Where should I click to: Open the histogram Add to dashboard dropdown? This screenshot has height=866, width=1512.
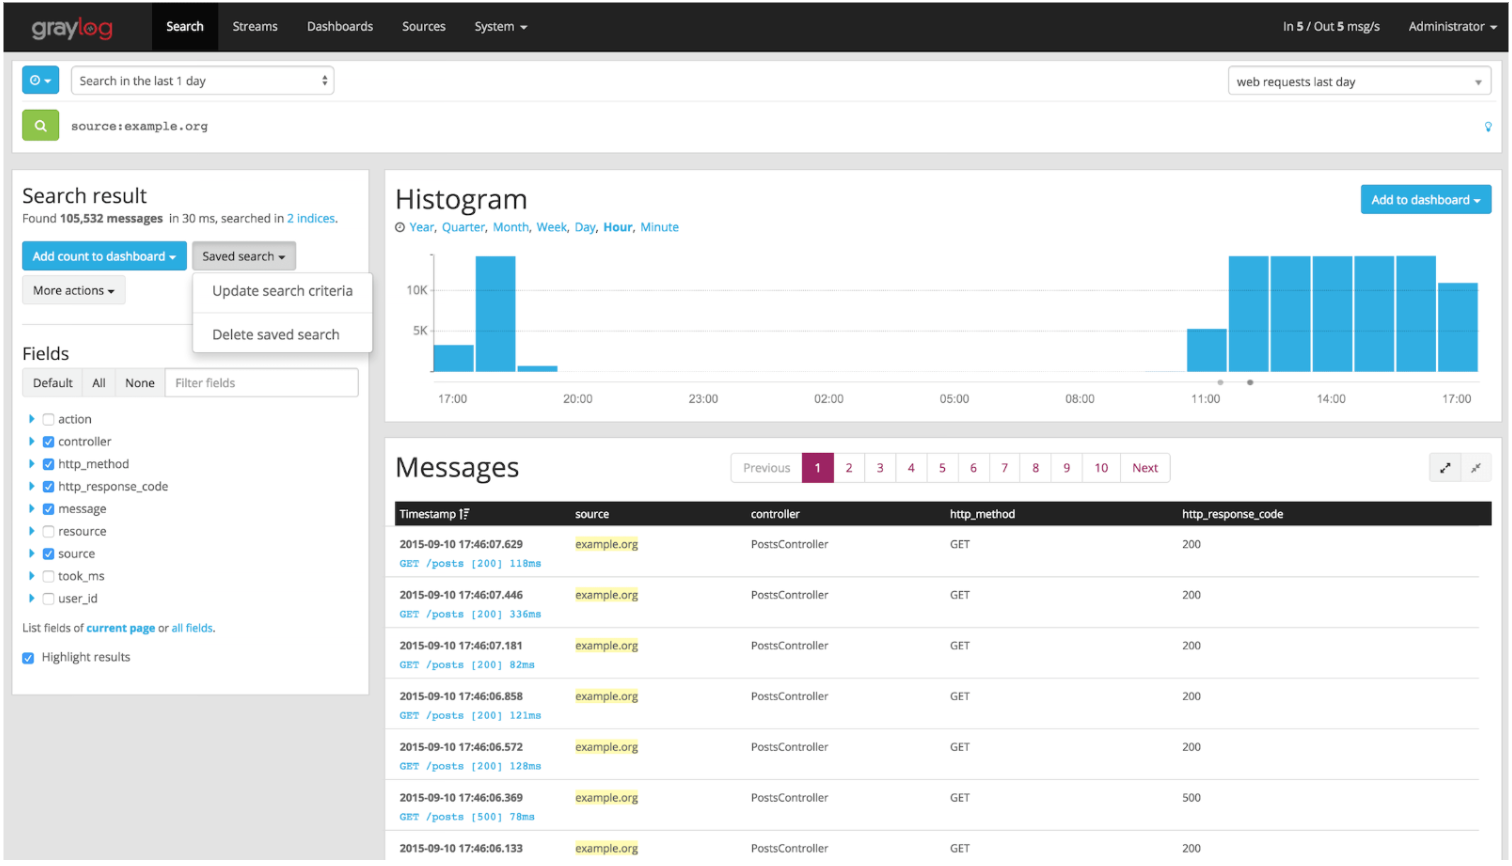pos(1425,200)
